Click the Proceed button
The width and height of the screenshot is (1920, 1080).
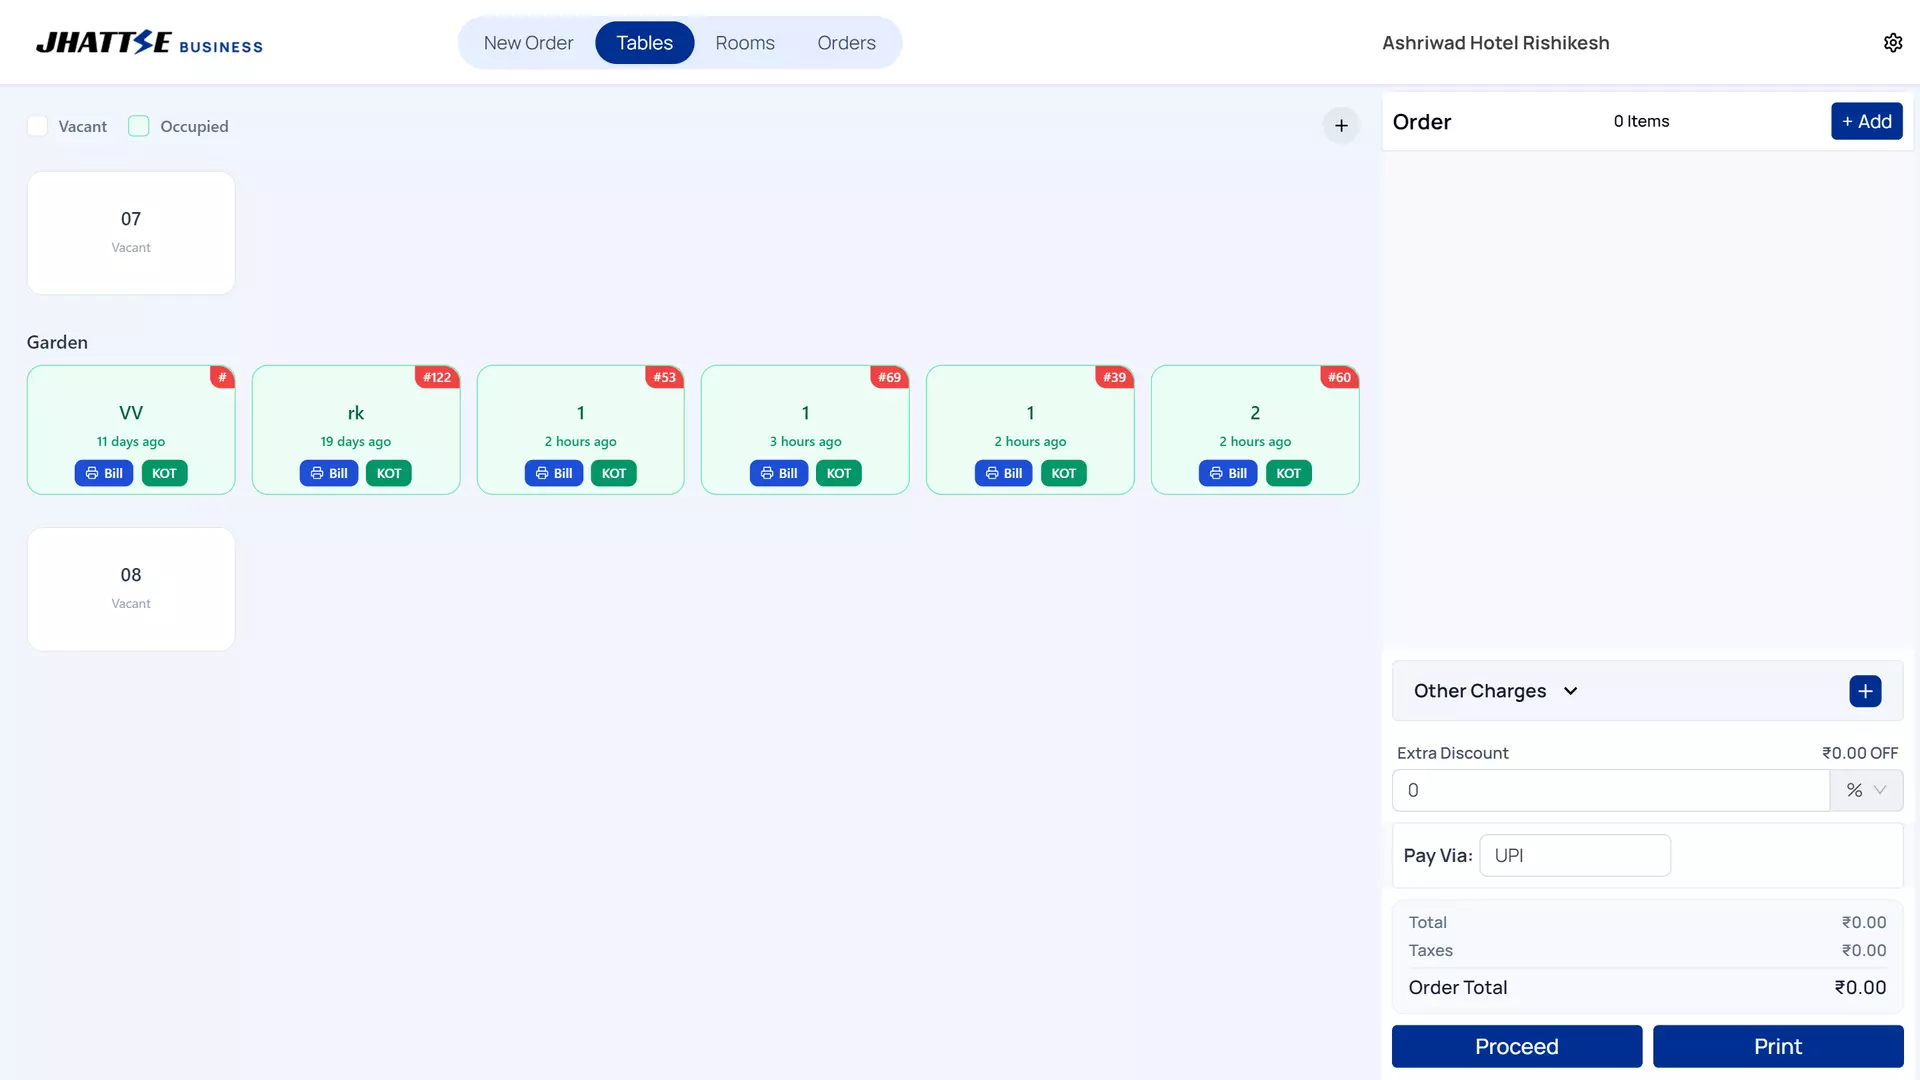pyautogui.click(x=1516, y=1046)
